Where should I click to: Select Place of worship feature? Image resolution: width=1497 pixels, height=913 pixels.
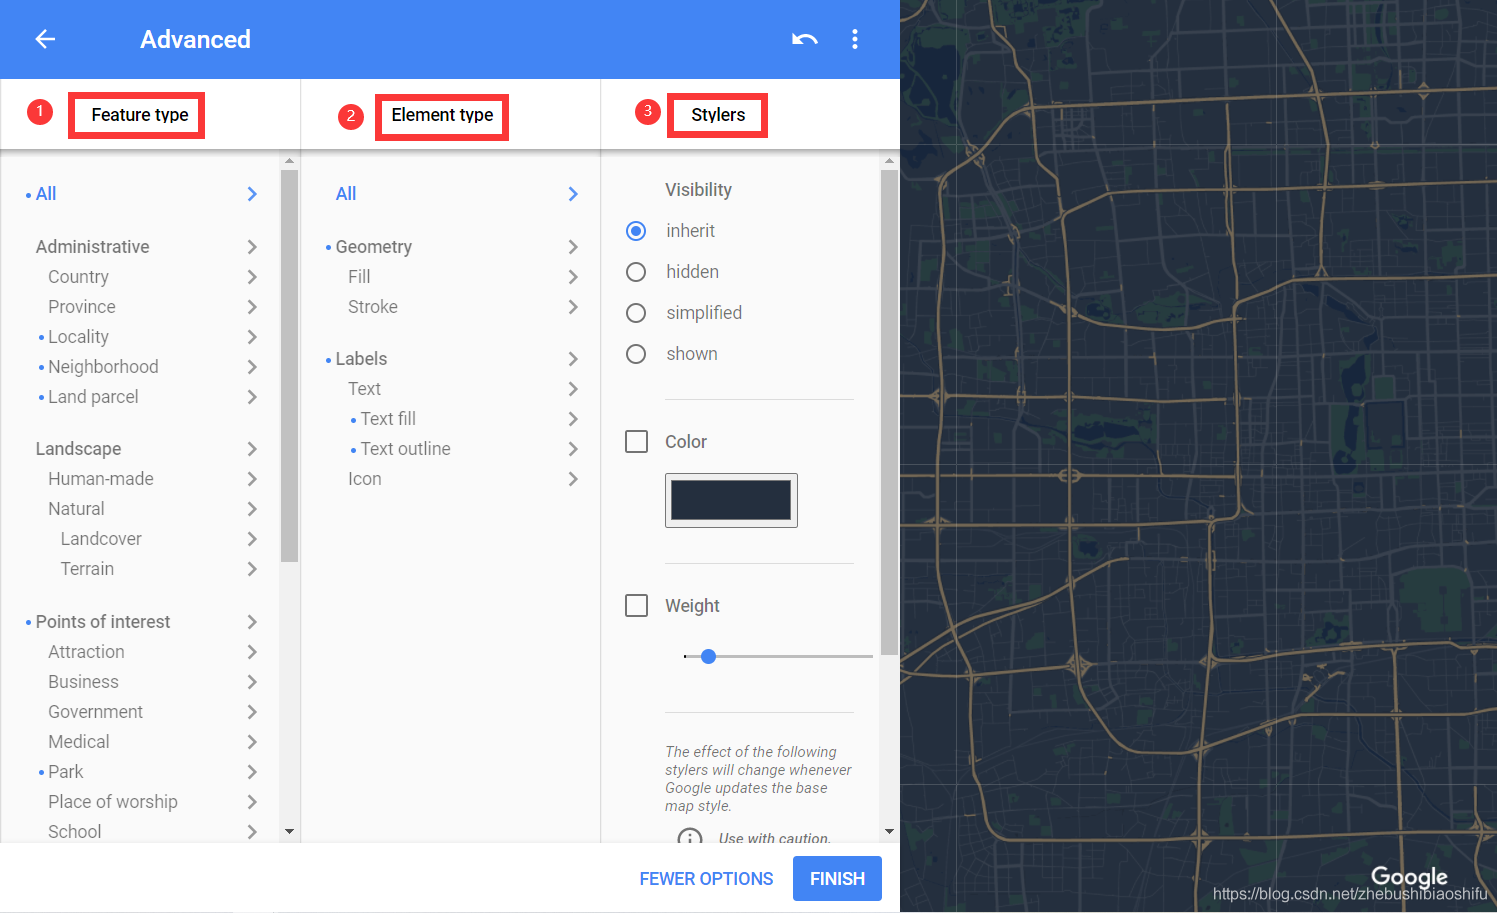[113, 802]
